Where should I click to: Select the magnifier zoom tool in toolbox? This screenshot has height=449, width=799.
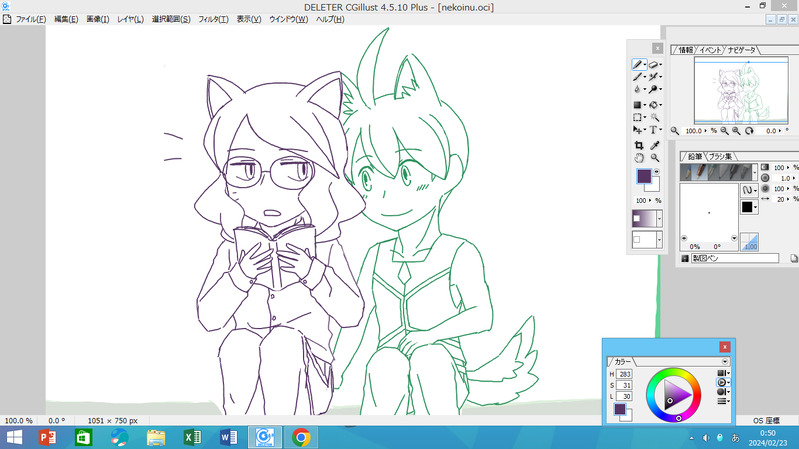[x=655, y=158]
